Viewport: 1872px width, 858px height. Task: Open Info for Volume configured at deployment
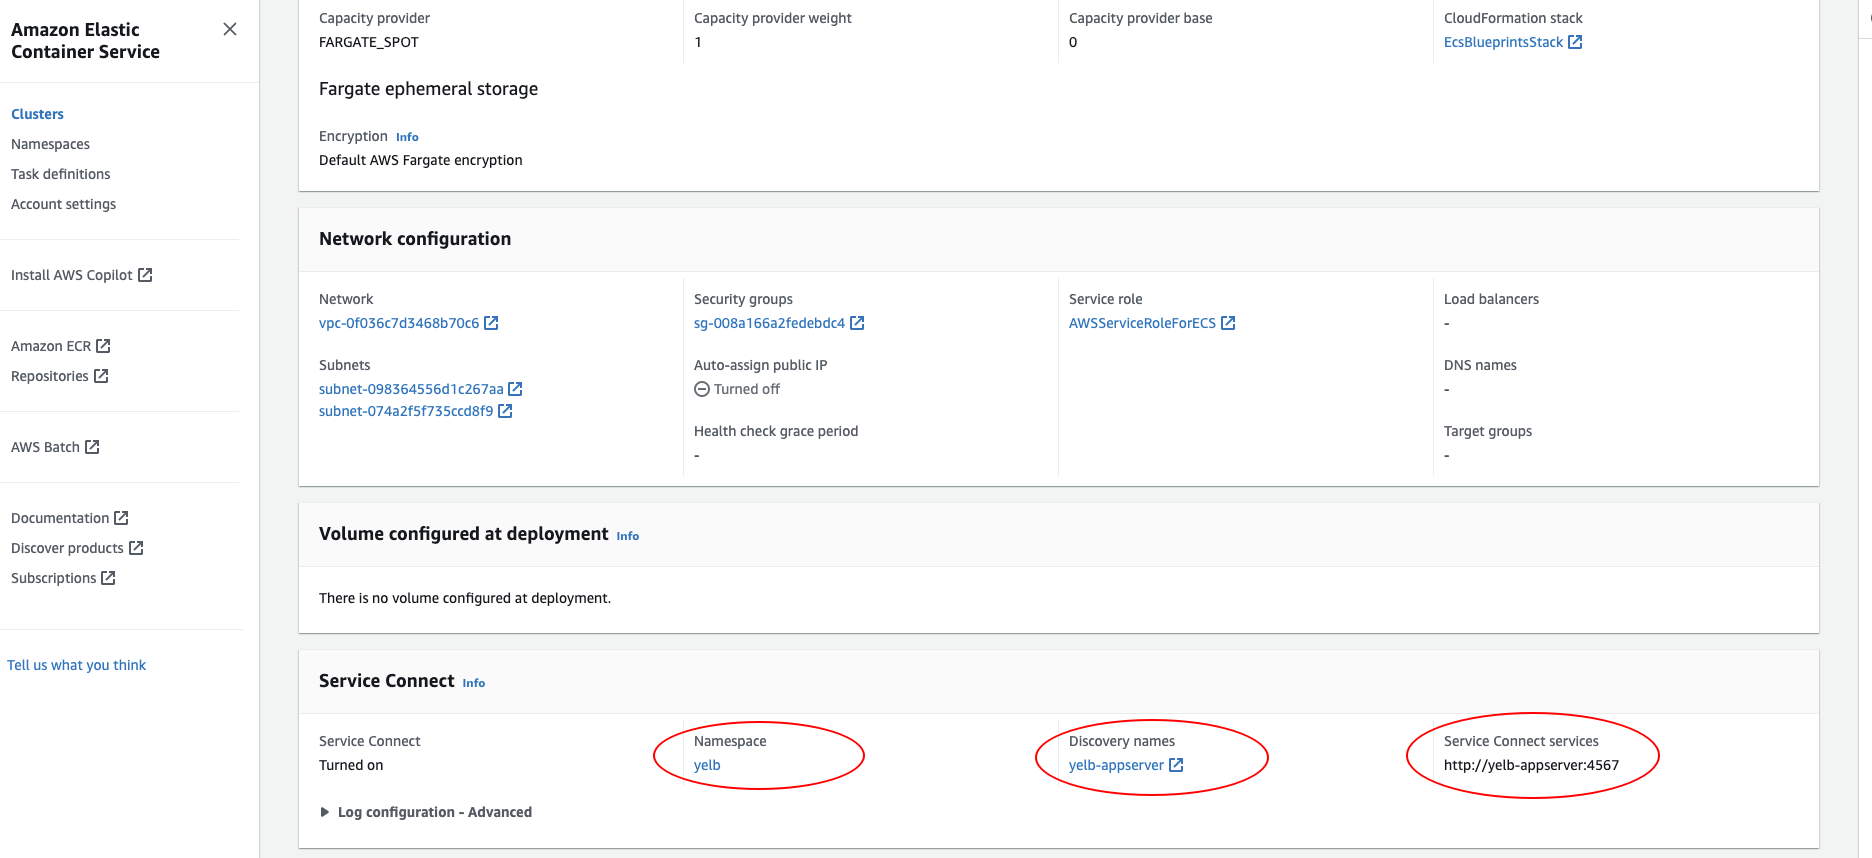point(628,536)
